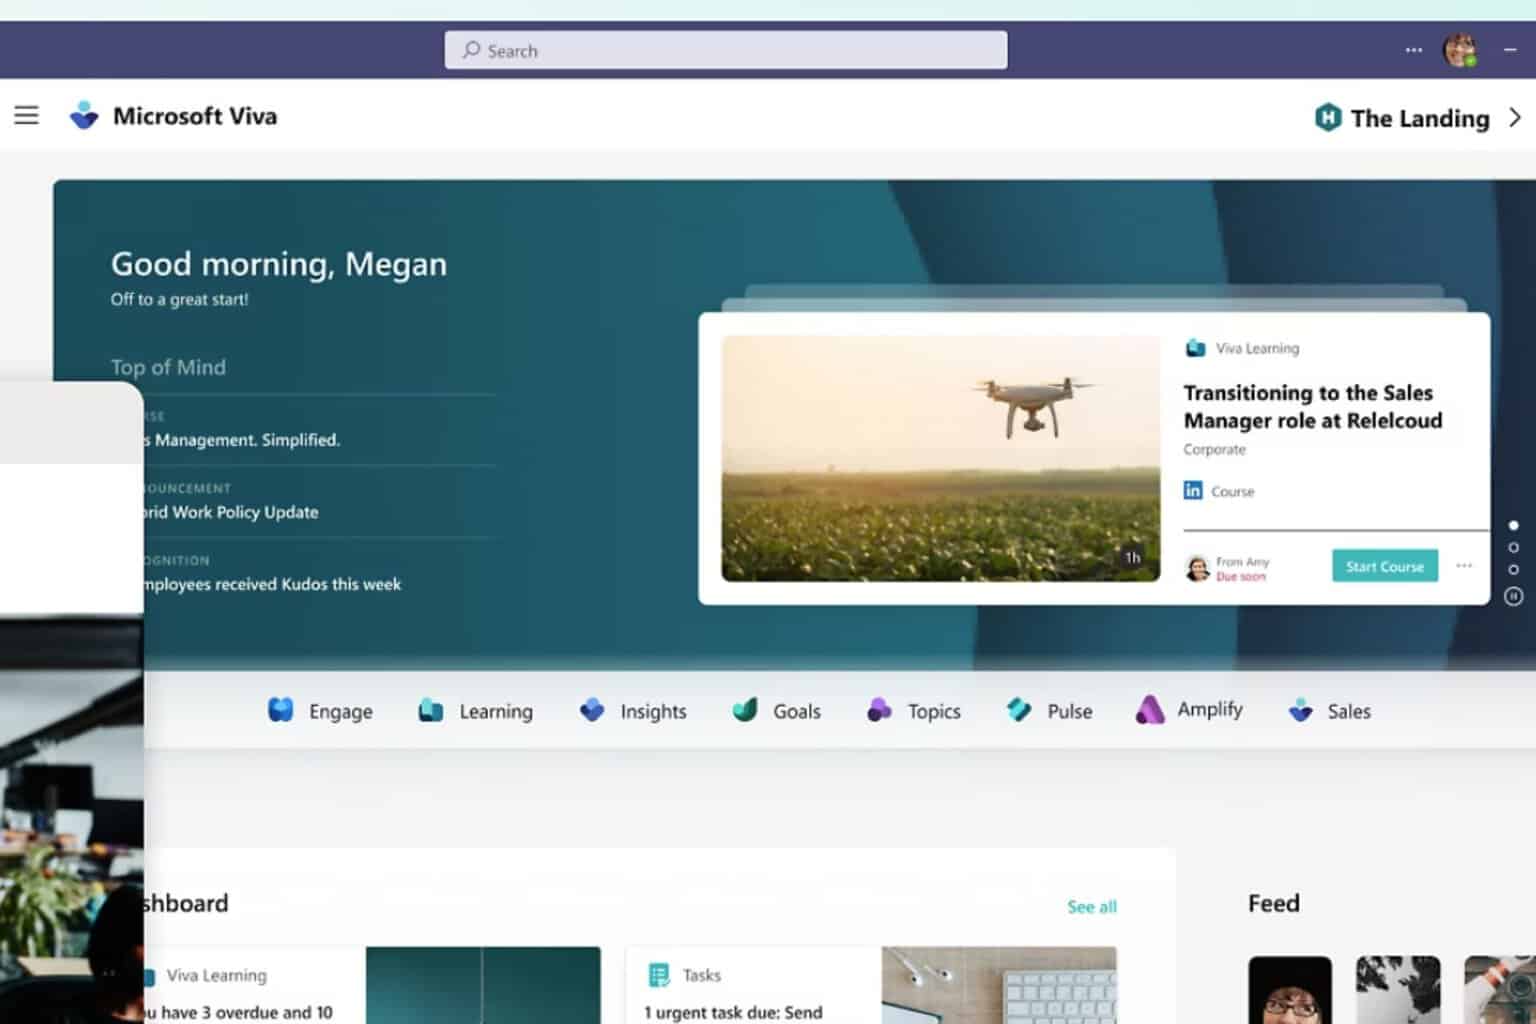Click the Tasks card icon
This screenshot has width=1536, height=1024.
[659, 974]
